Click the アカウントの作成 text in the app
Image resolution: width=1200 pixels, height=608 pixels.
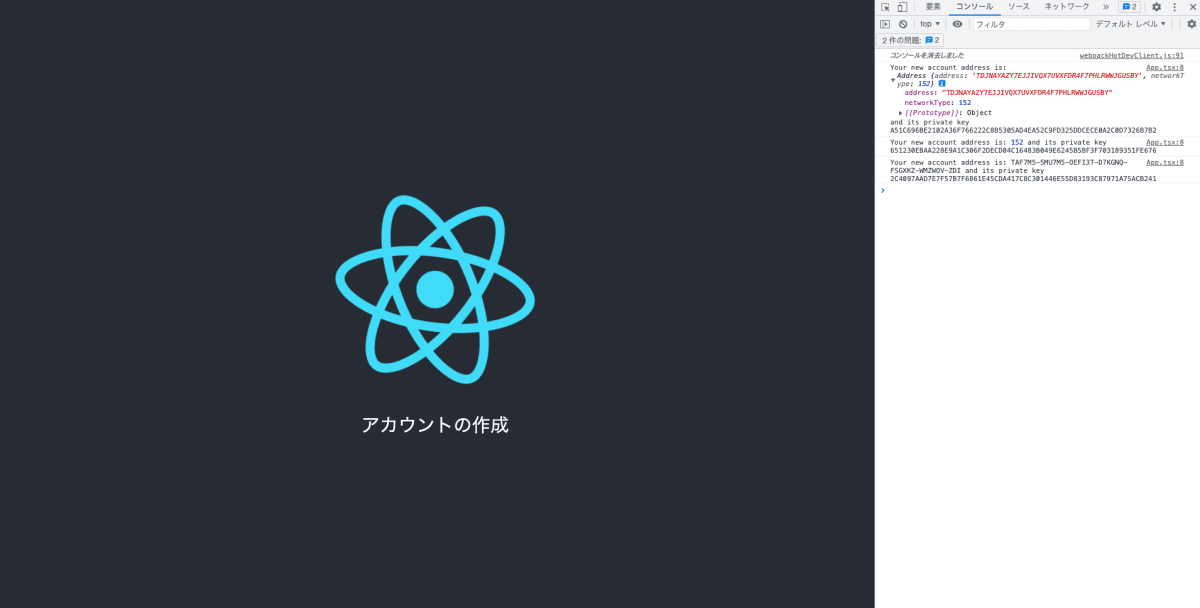coord(435,425)
